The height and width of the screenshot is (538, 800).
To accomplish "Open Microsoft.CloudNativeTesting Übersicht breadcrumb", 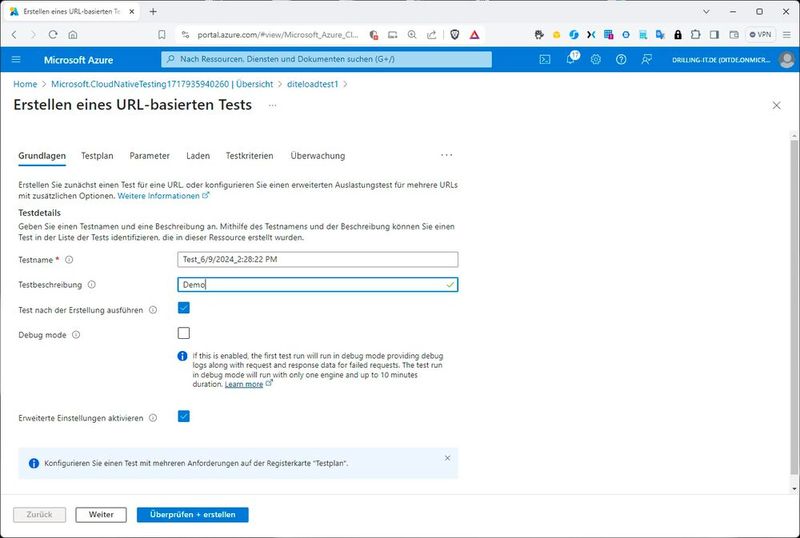I will coord(162,84).
